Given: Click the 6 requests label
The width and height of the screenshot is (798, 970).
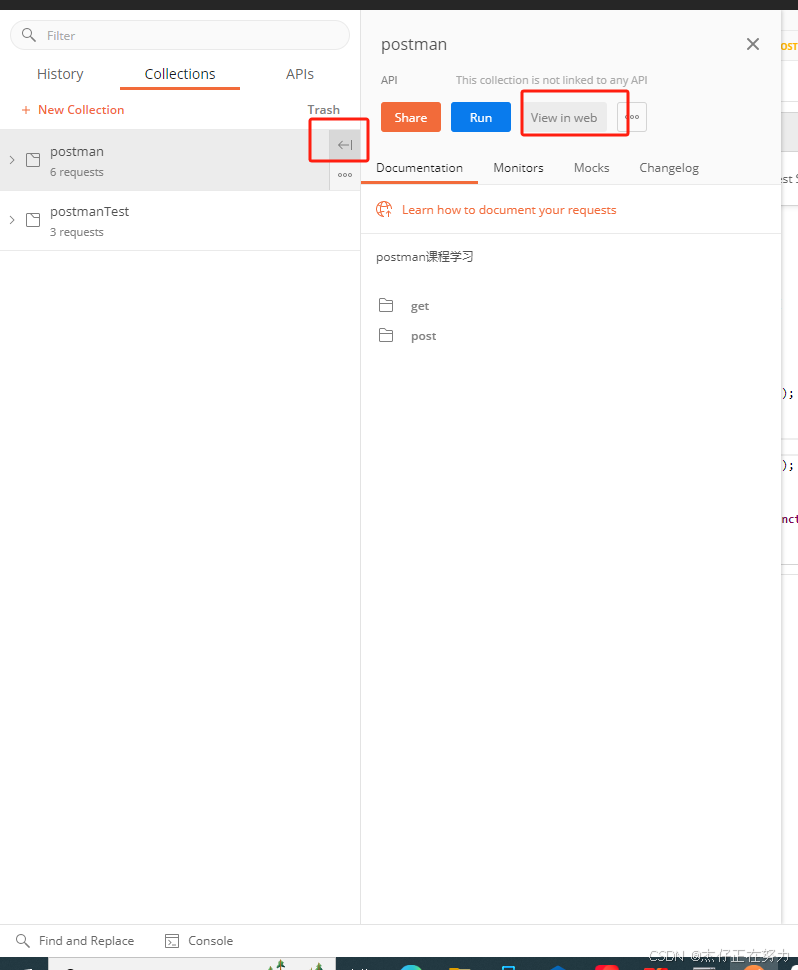Looking at the screenshot, I should [77, 172].
